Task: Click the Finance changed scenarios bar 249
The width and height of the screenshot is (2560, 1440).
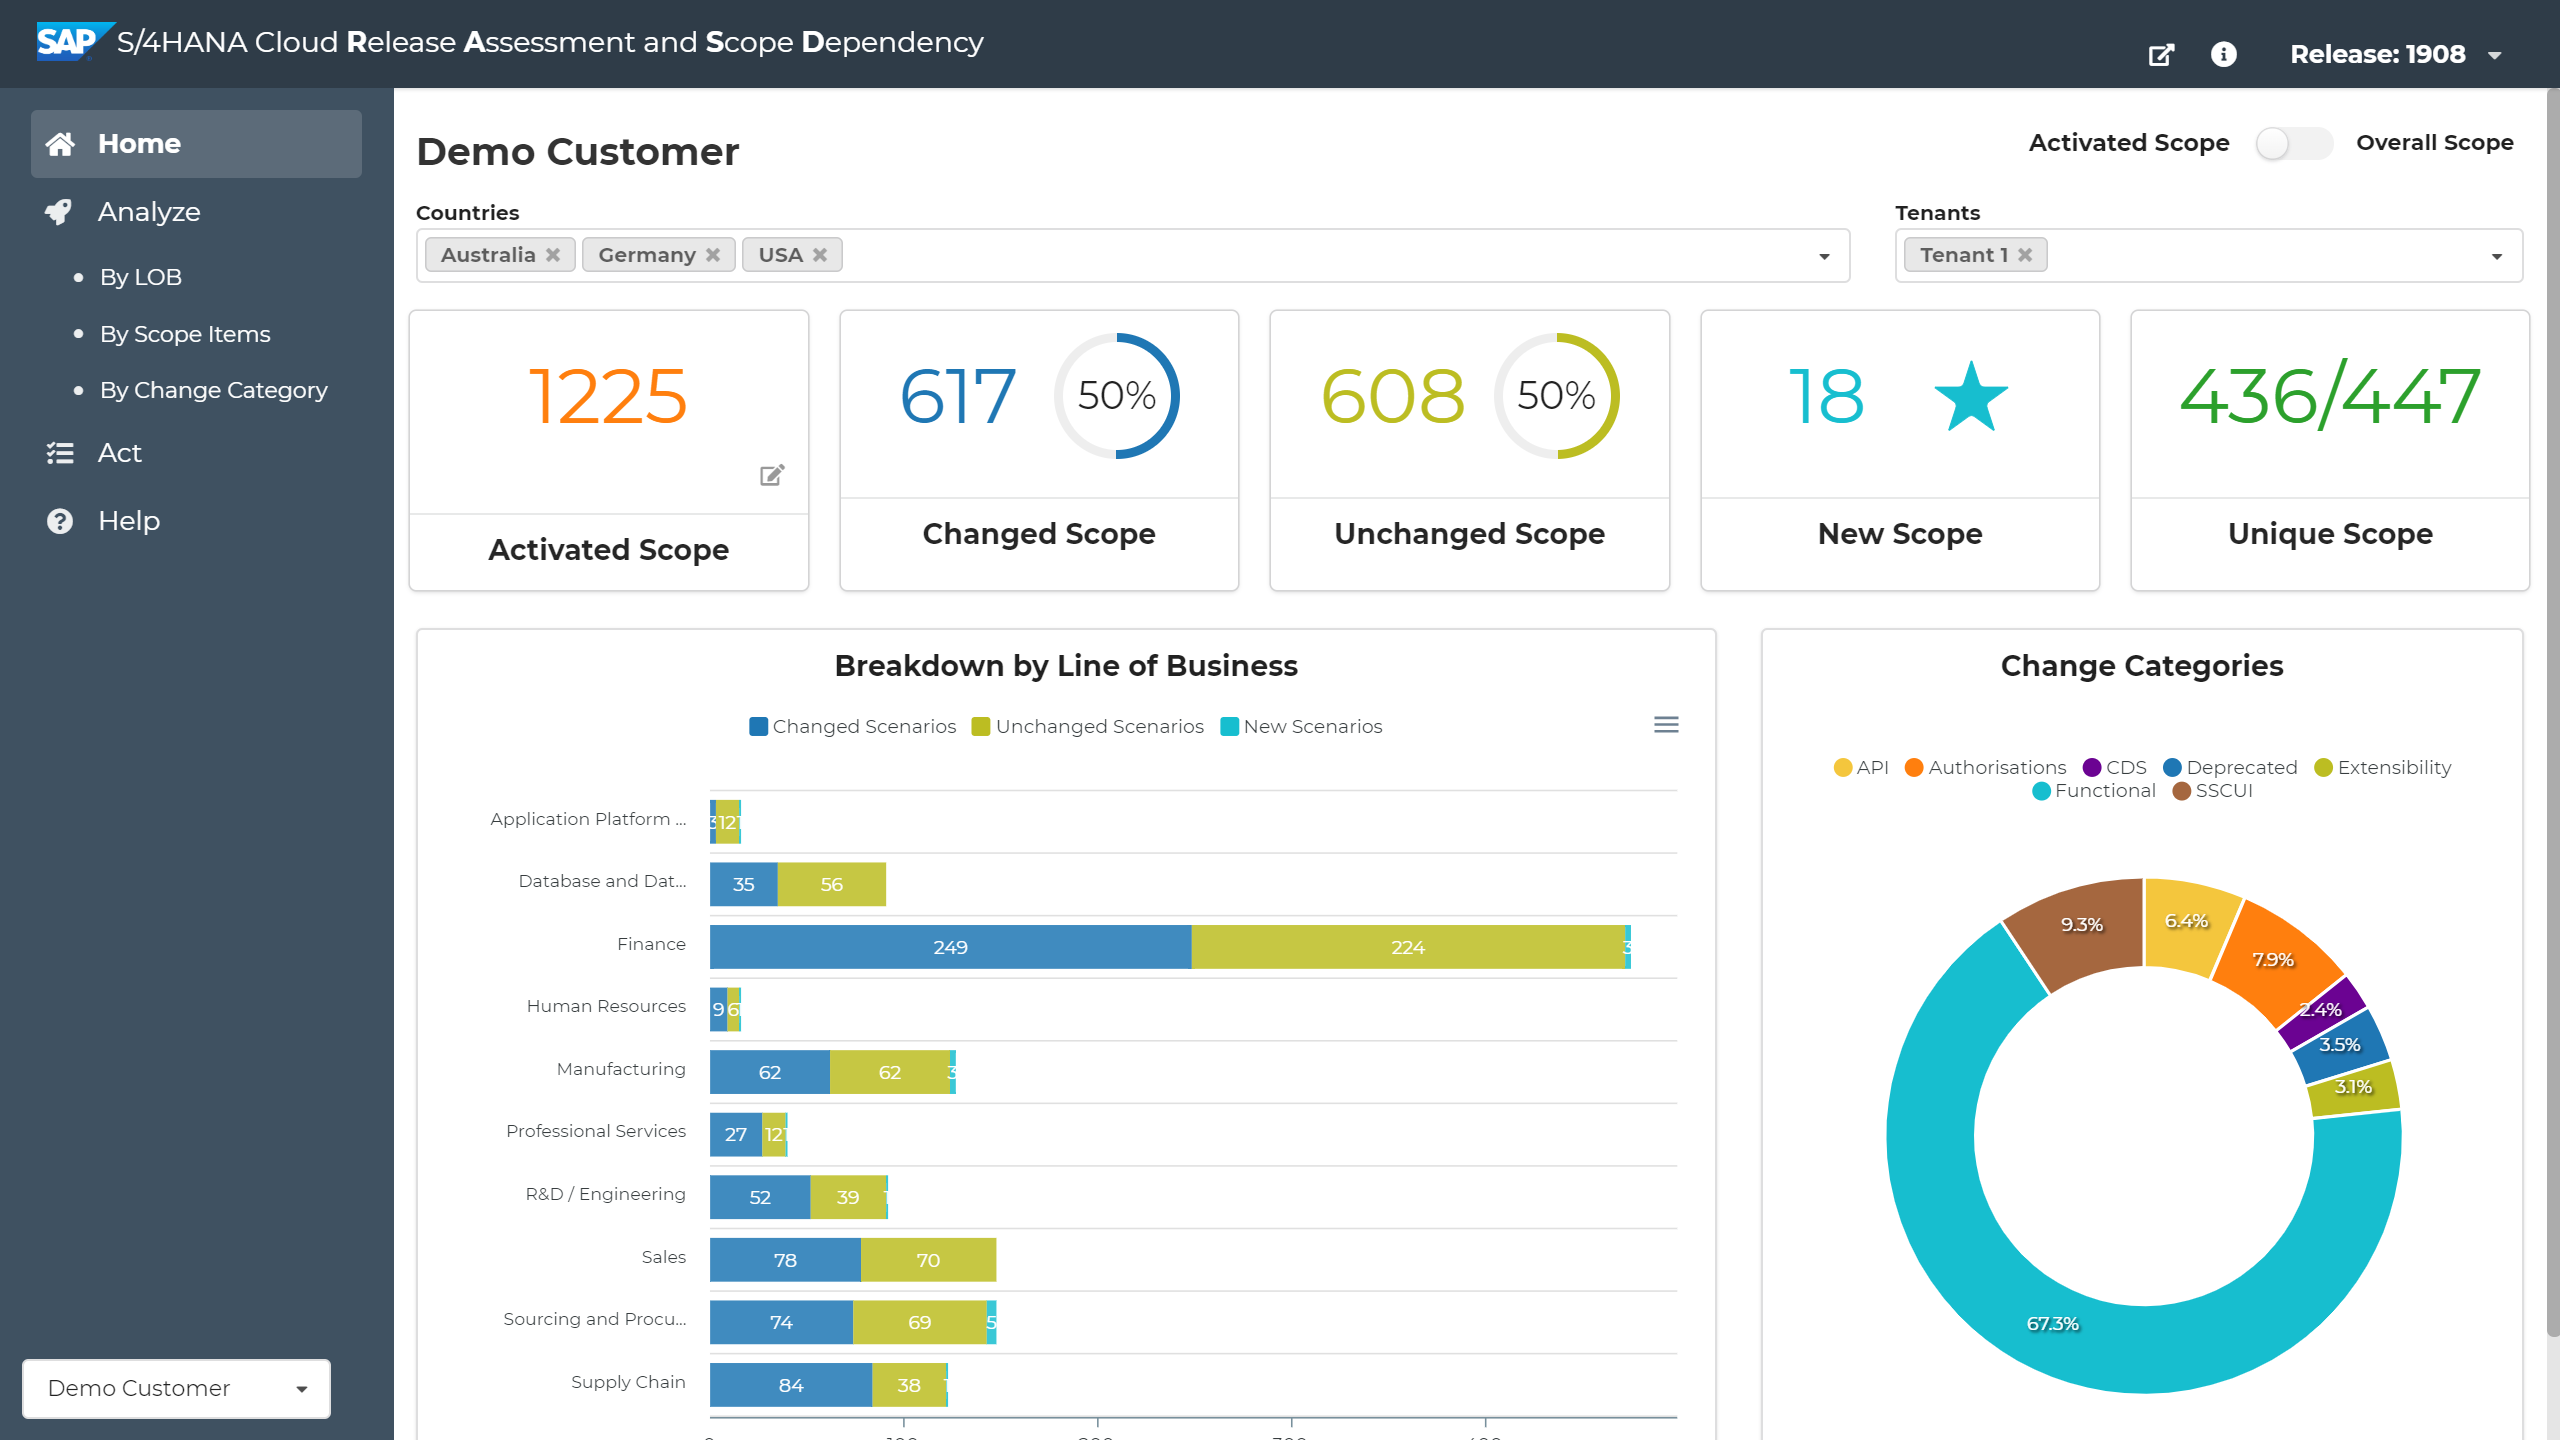Action: point(950,947)
